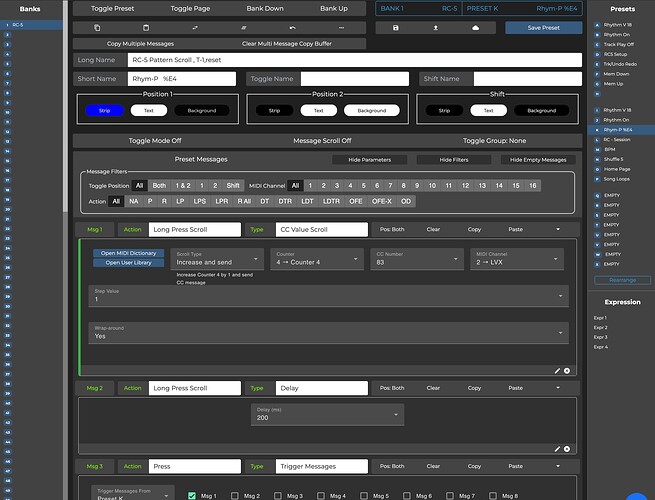Open the three-dots more options icon

pyautogui.click(x=341, y=28)
